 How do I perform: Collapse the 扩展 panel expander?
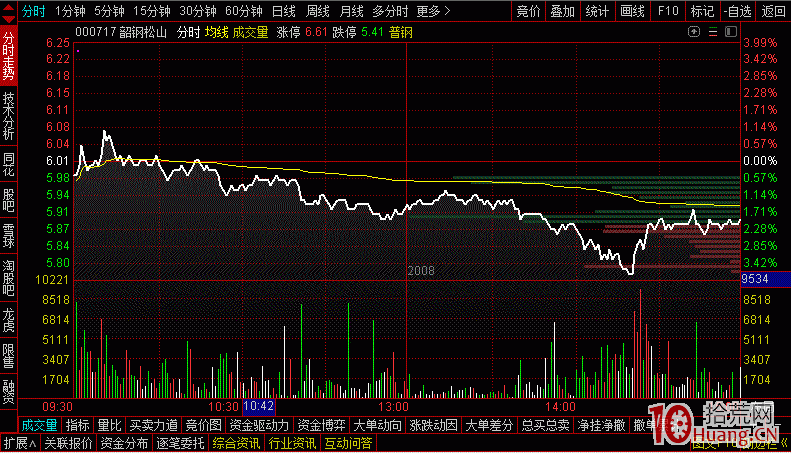[20, 443]
